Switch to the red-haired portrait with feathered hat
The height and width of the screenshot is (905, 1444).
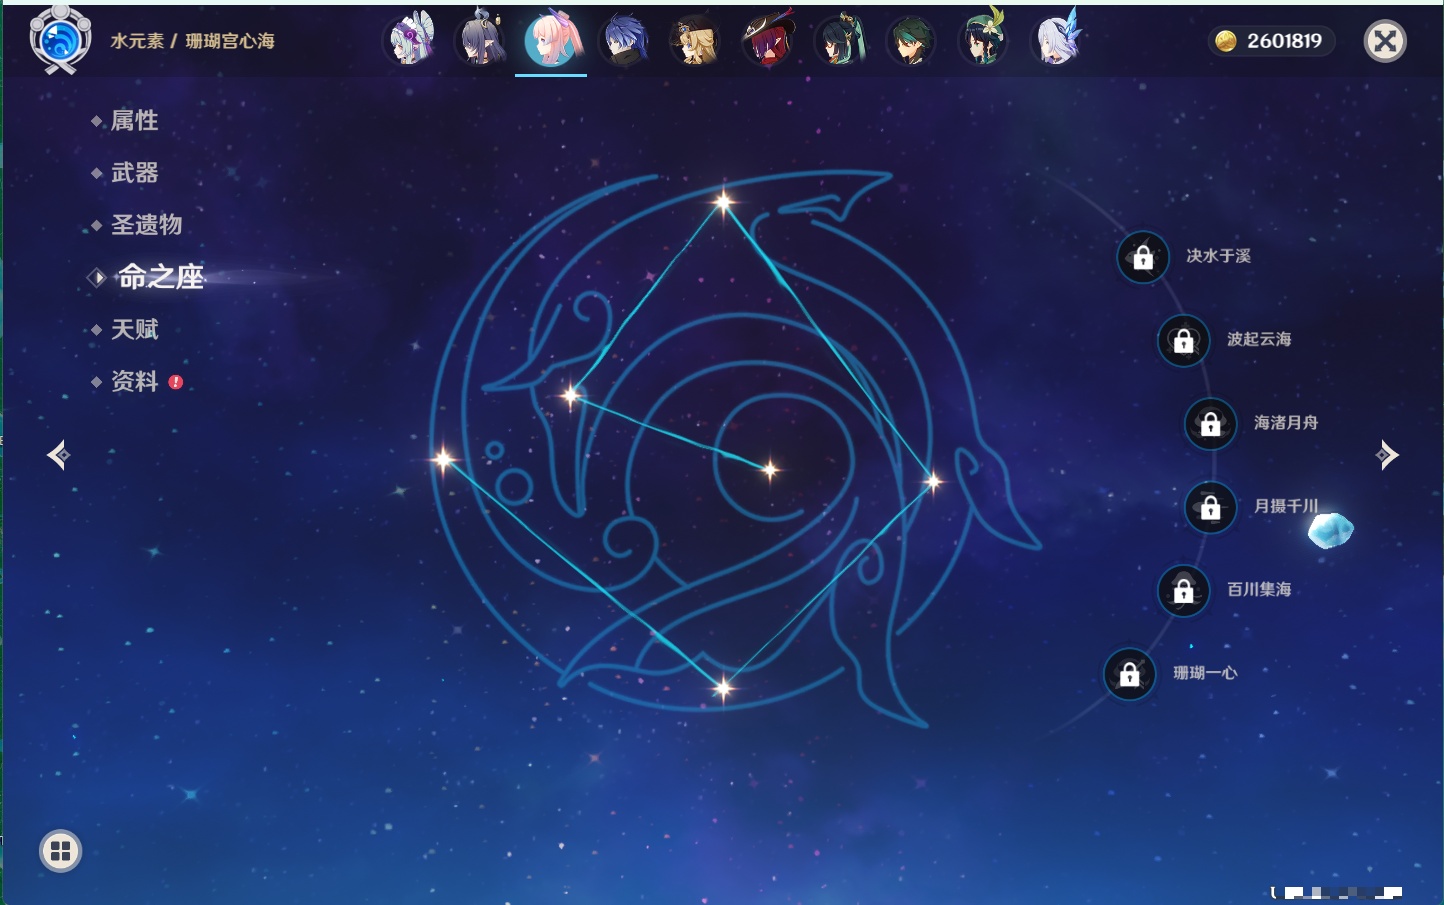(x=767, y=40)
